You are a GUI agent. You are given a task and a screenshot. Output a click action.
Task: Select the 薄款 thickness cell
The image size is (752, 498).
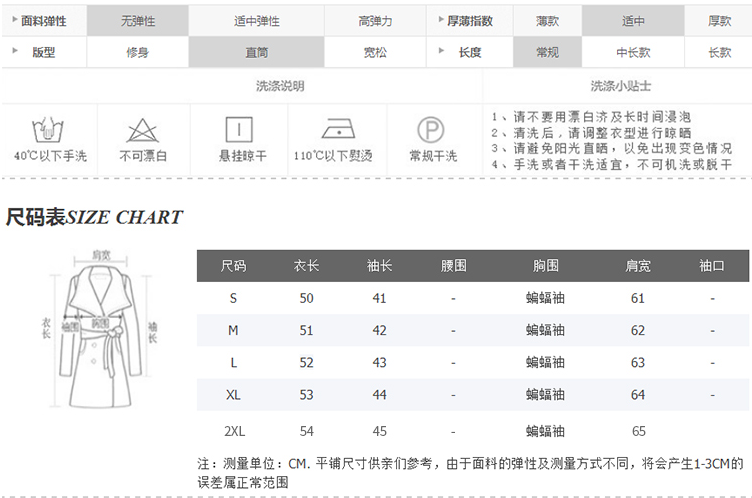pos(547,21)
